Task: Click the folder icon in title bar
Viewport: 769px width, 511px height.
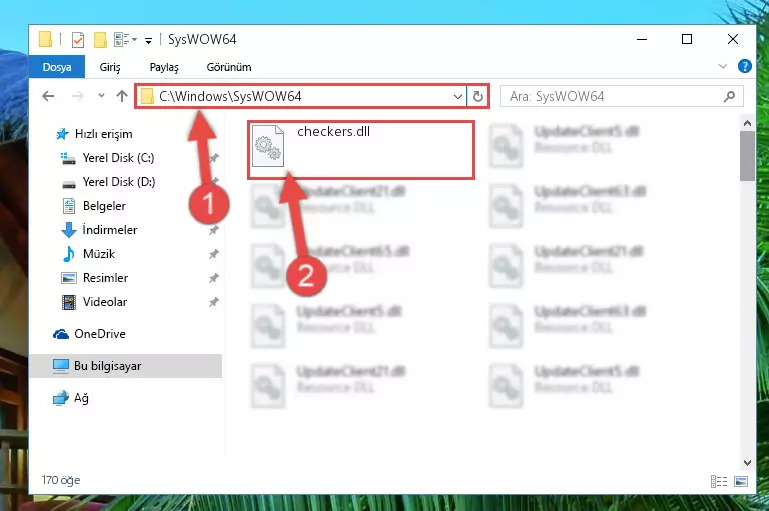Action: pyautogui.click(x=45, y=39)
